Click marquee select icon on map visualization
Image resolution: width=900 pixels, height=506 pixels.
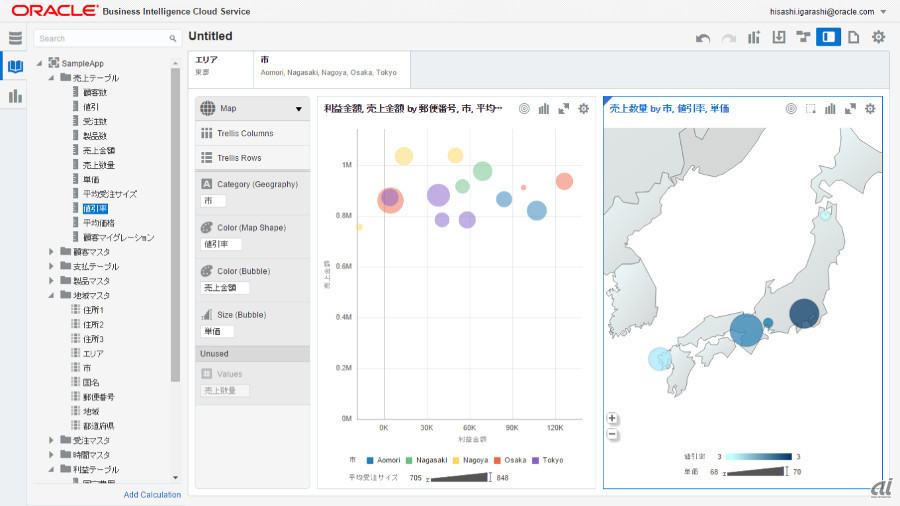click(x=811, y=109)
